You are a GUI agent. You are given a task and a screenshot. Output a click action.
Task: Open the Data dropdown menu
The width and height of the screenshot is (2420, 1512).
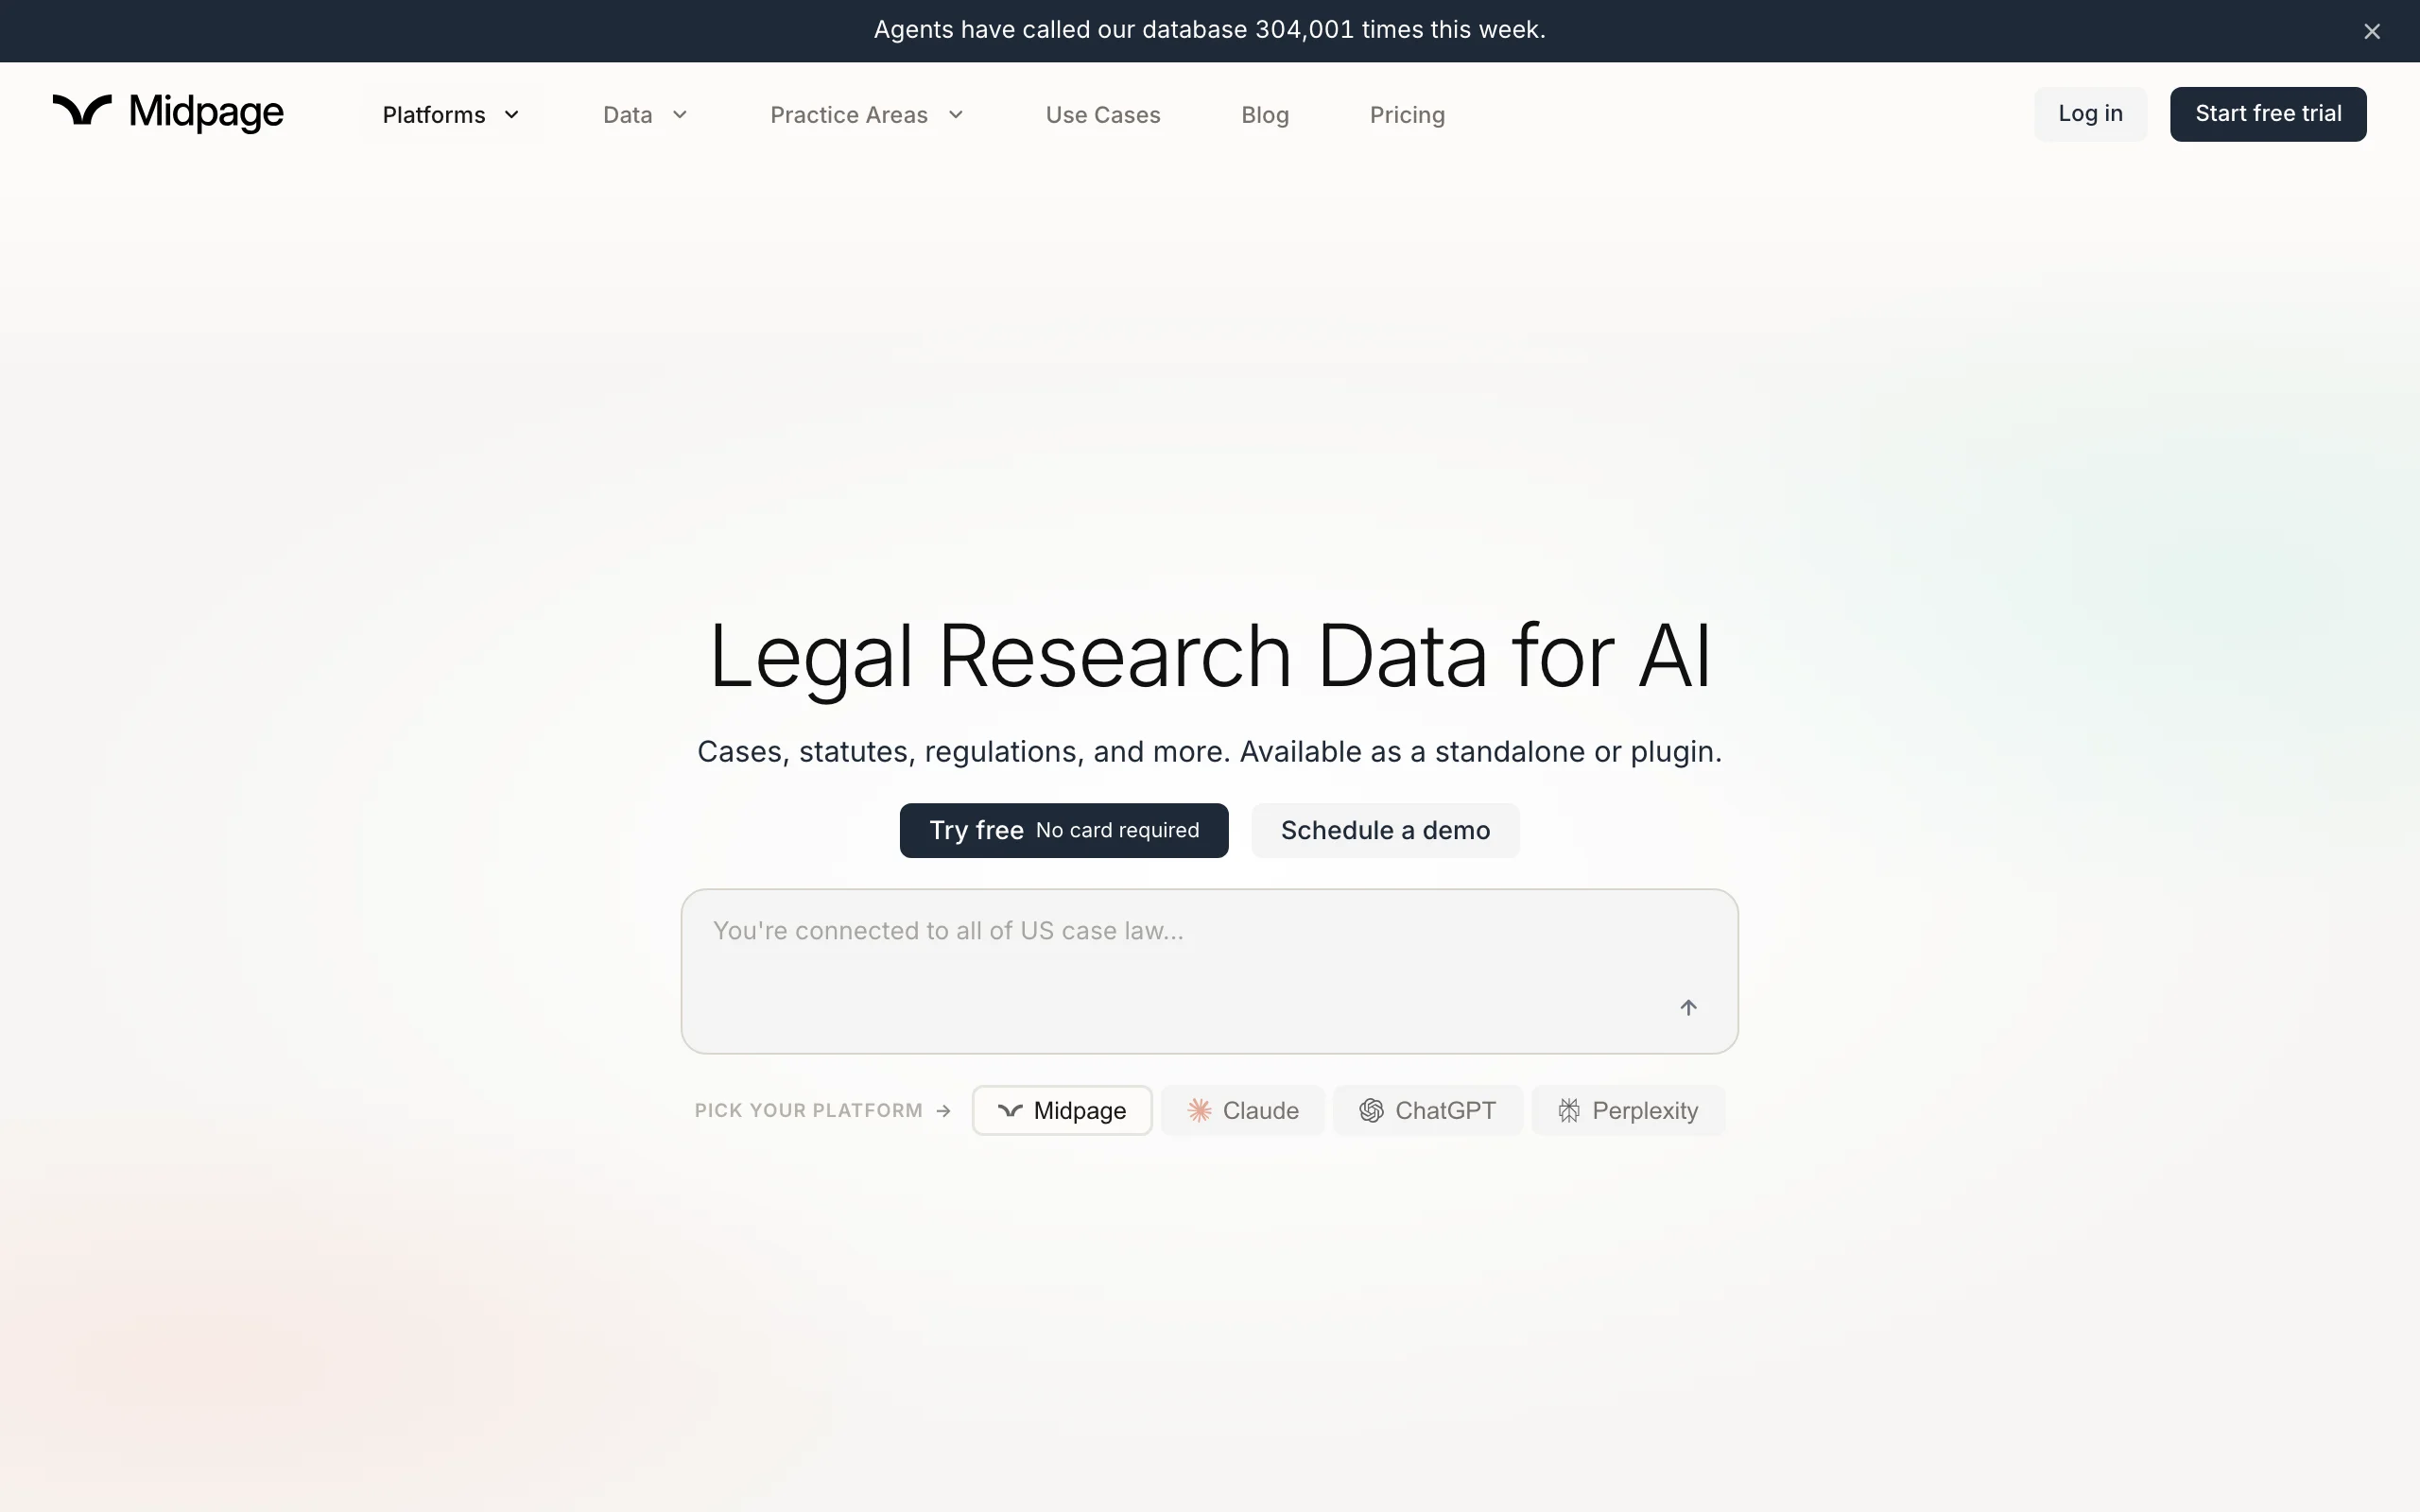(646, 115)
